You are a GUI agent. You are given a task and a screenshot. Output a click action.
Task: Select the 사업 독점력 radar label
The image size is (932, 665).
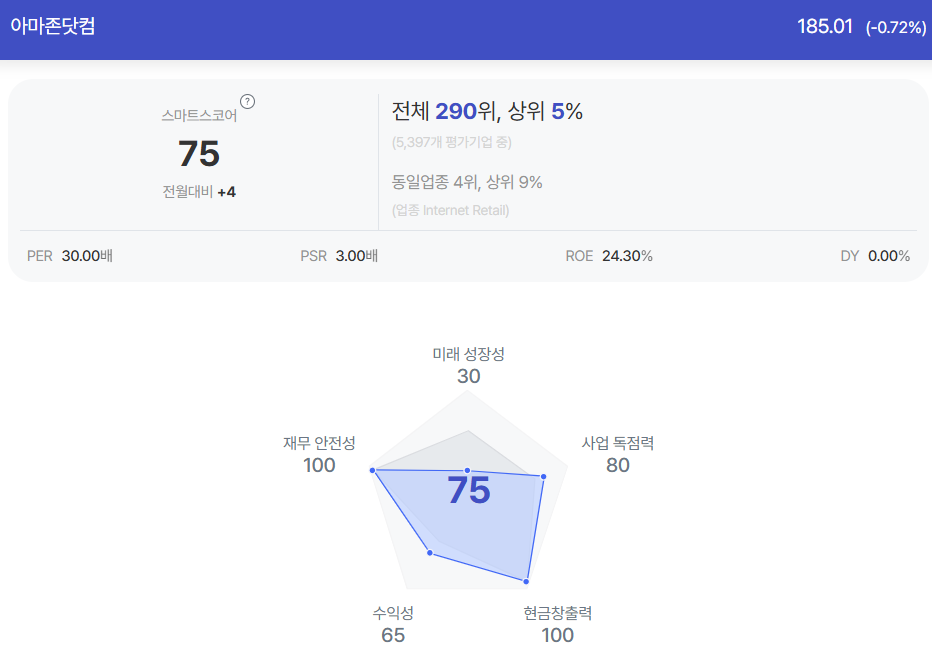618,443
